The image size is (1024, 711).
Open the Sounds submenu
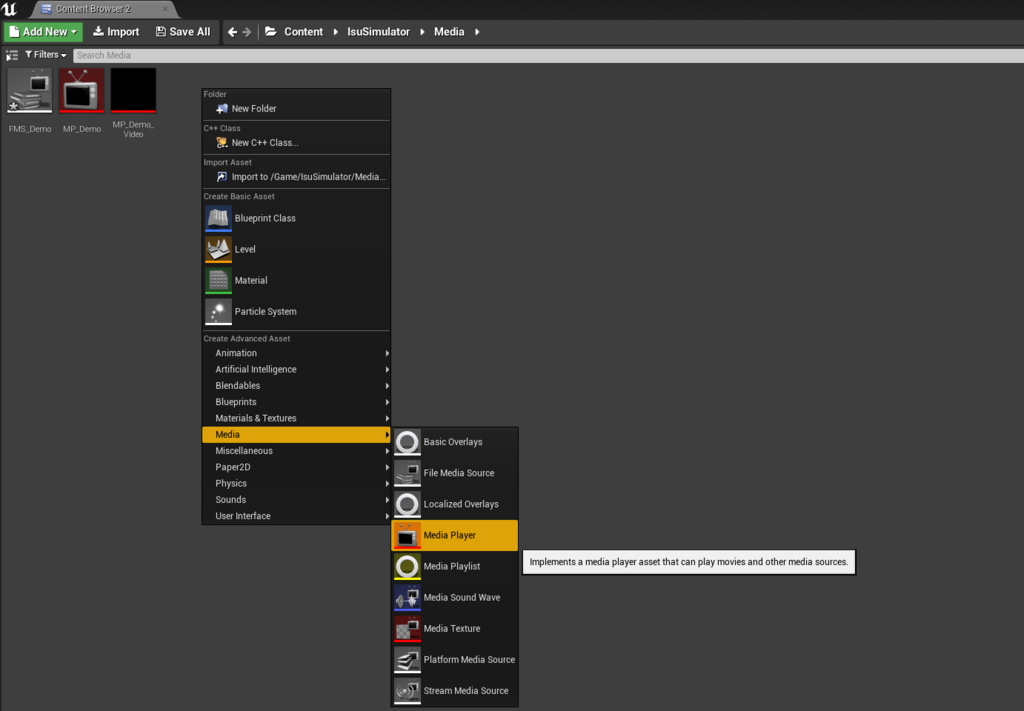pyautogui.click(x=296, y=500)
